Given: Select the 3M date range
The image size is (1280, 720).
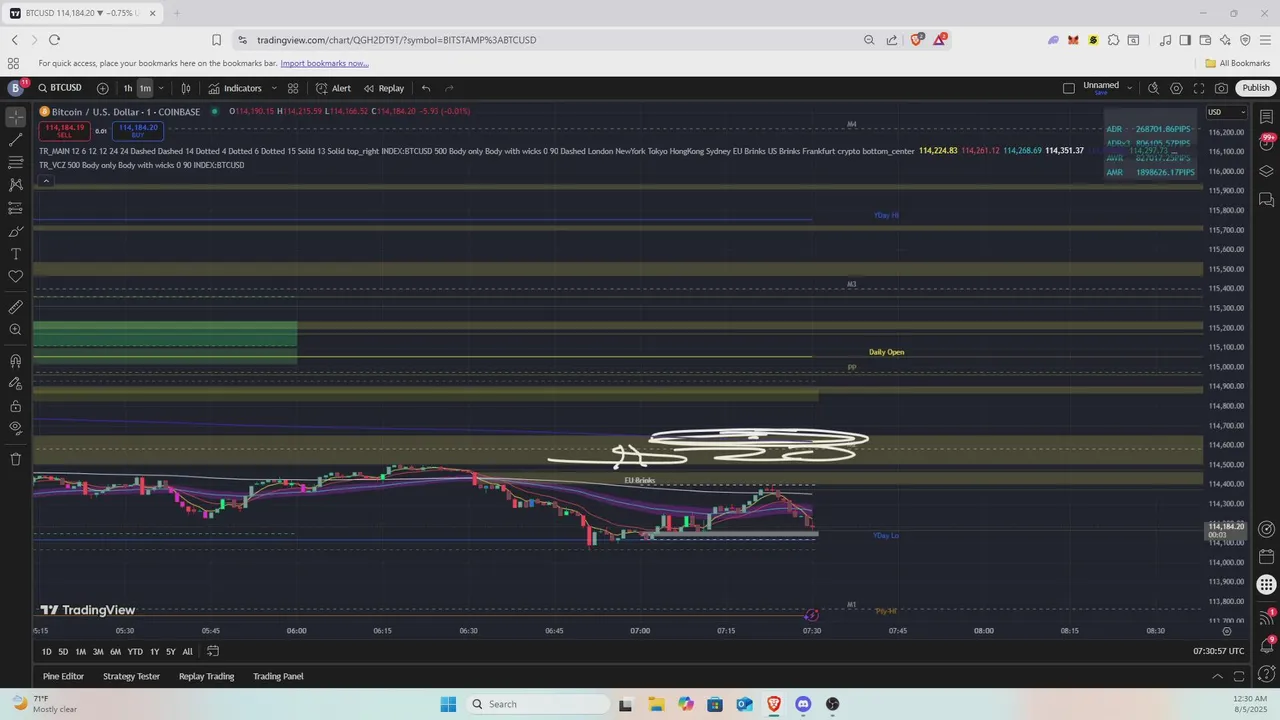Looking at the screenshot, I should coord(98,652).
